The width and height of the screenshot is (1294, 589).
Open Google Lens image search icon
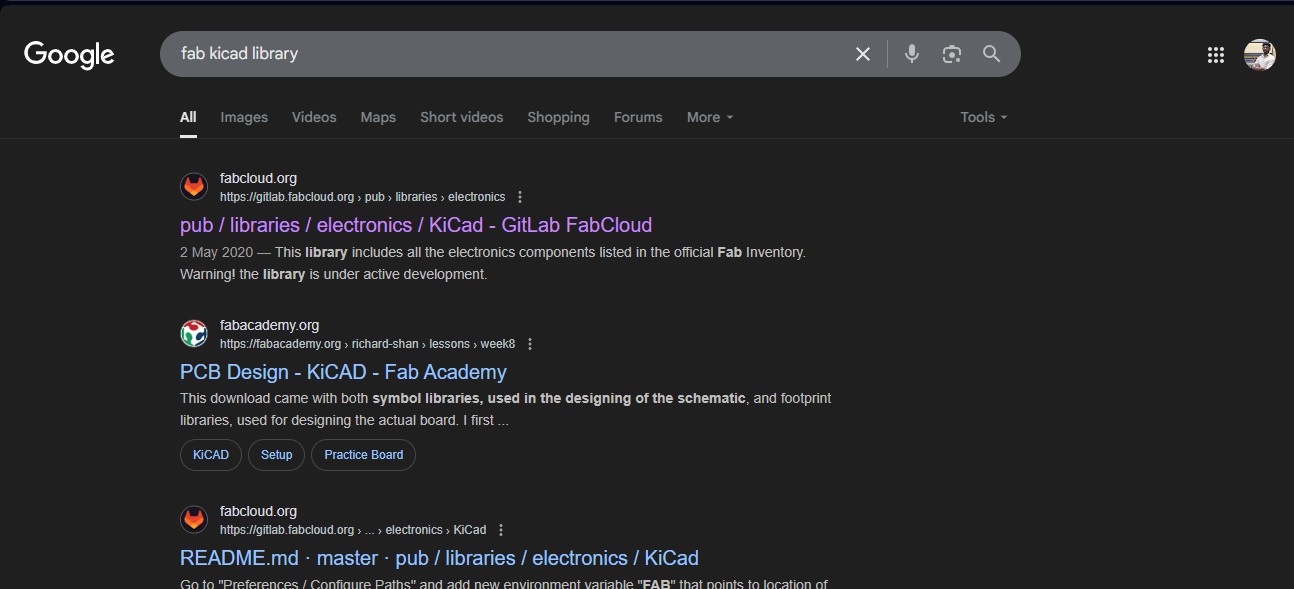(x=952, y=54)
